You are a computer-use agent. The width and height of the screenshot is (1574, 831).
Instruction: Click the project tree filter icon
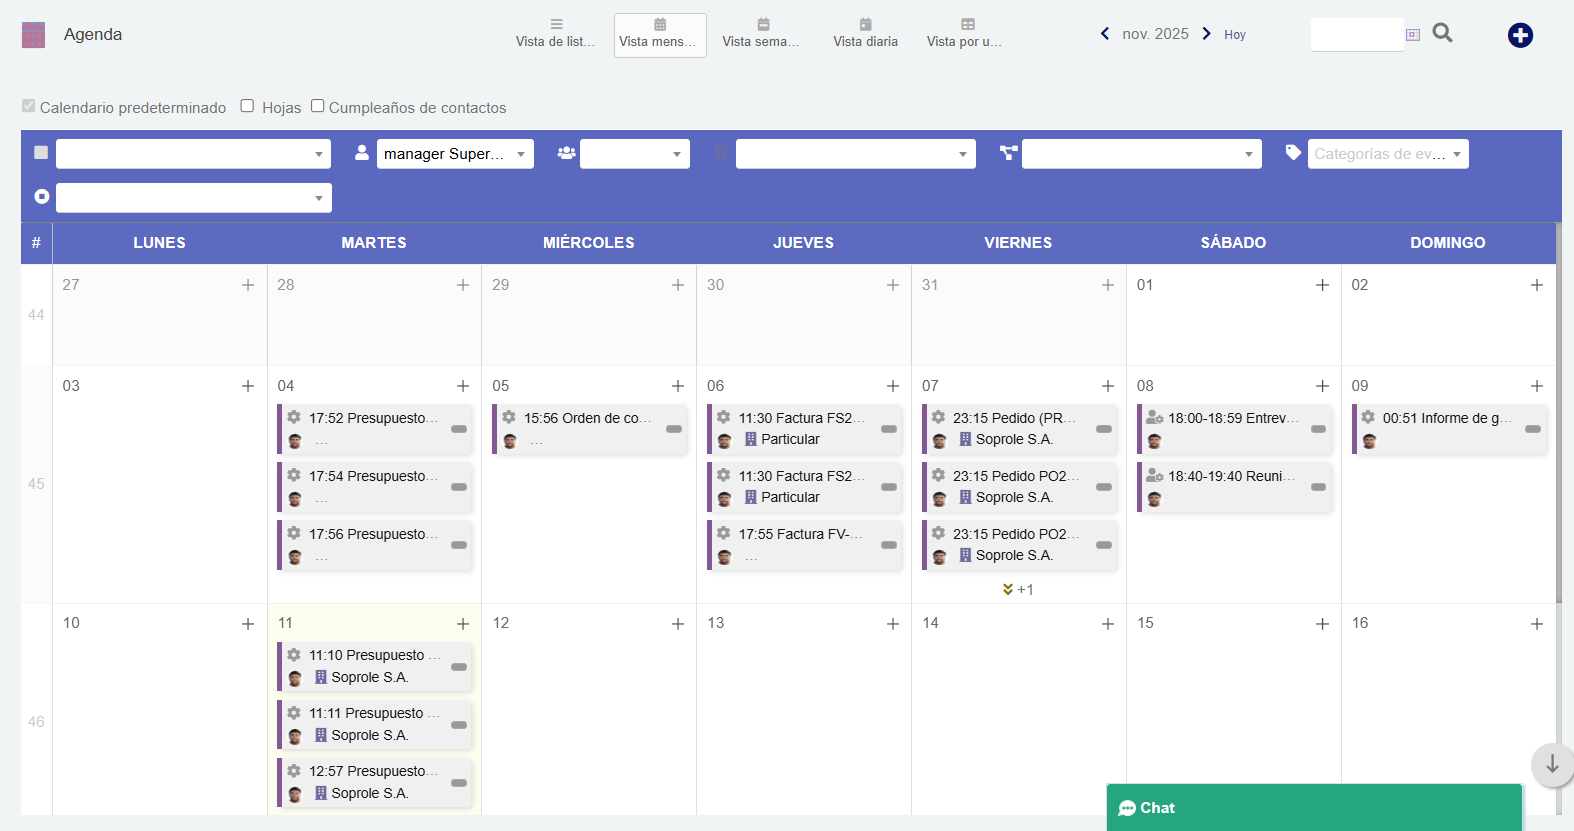click(x=1008, y=153)
